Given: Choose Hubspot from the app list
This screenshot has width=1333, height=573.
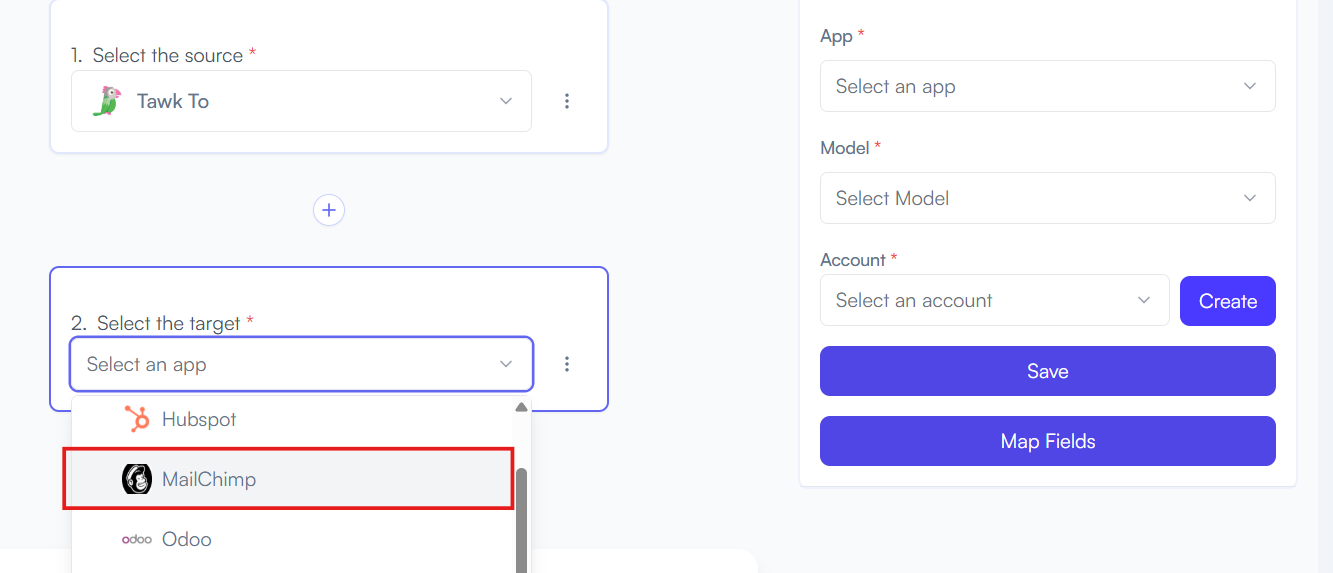Looking at the screenshot, I should click(293, 419).
